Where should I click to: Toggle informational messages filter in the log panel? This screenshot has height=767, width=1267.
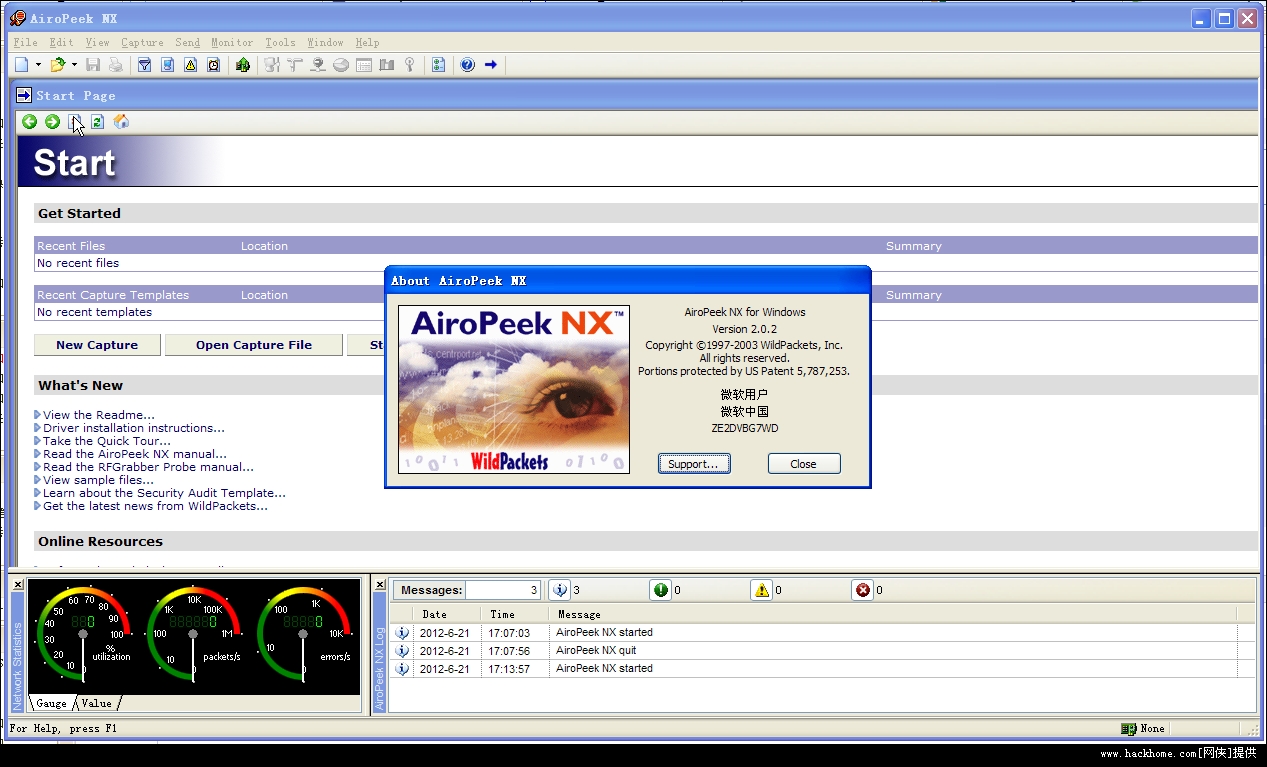tap(560, 590)
